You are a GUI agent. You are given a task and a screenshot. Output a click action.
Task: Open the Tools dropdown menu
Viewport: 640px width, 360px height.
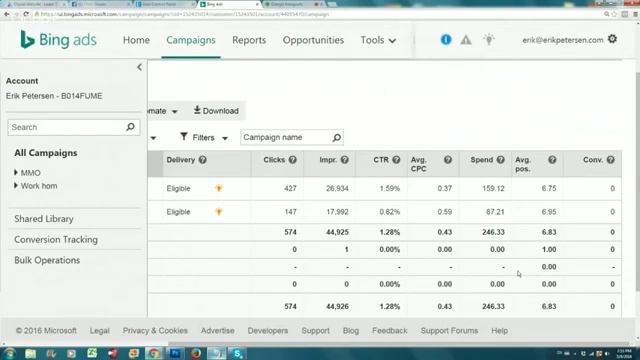point(378,40)
